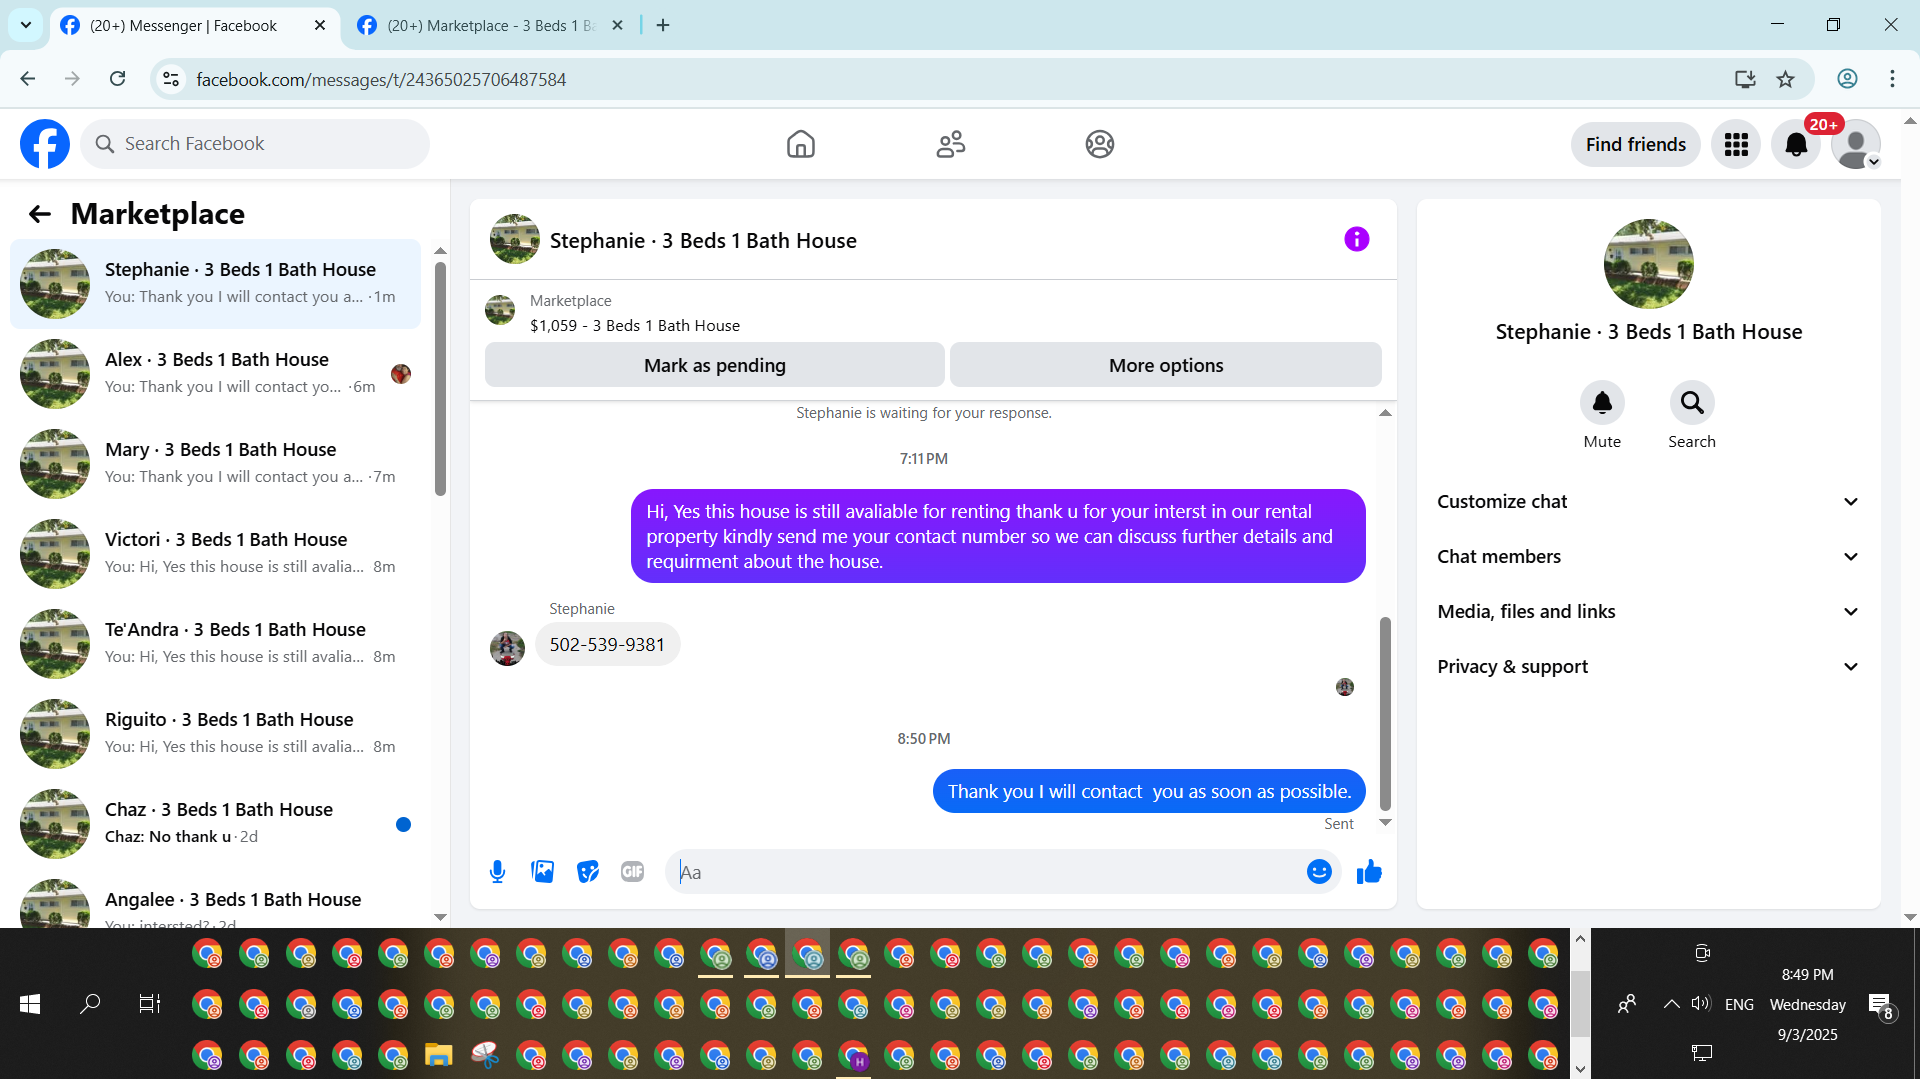Attach a photo with the image icon

pos(543,872)
